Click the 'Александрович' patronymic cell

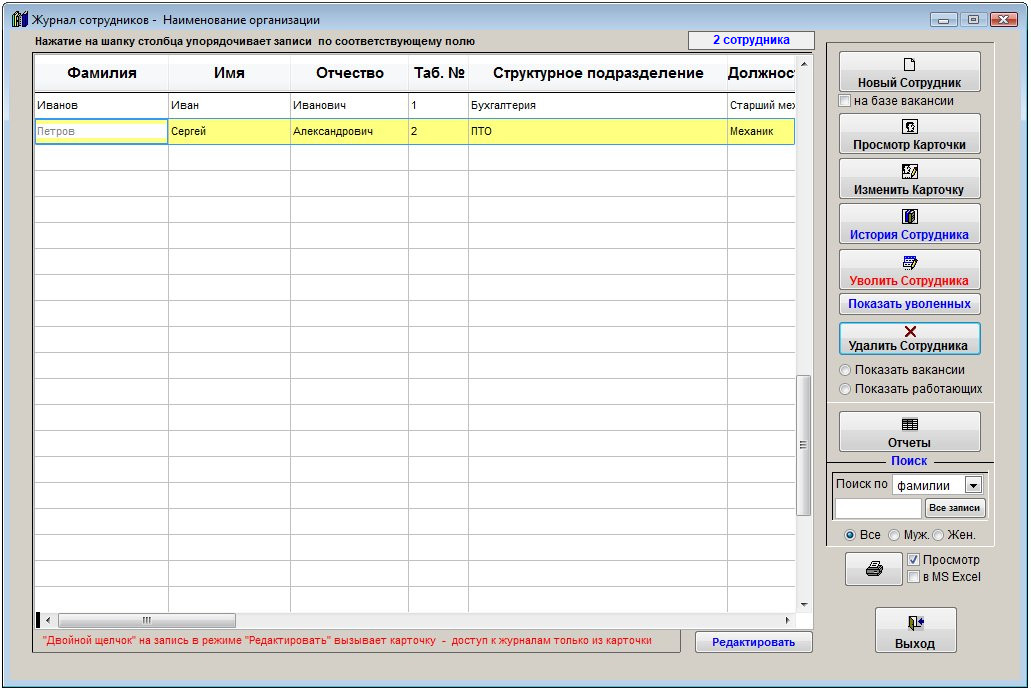coord(349,132)
